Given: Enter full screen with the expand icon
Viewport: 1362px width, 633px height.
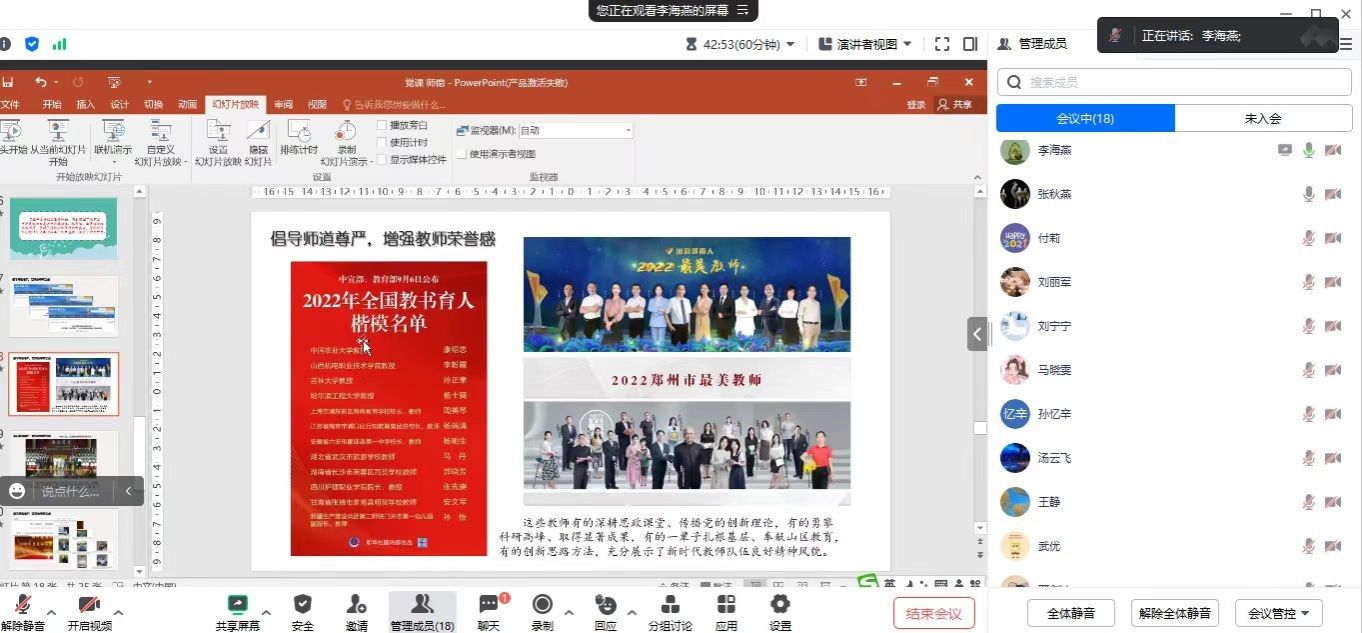Looking at the screenshot, I should point(942,44).
